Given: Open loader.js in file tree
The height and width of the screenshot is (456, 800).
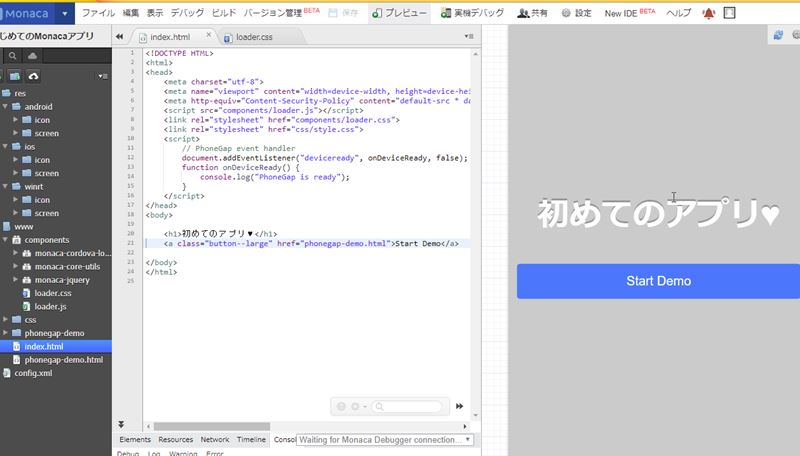Looking at the screenshot, I should coord(50,307).
